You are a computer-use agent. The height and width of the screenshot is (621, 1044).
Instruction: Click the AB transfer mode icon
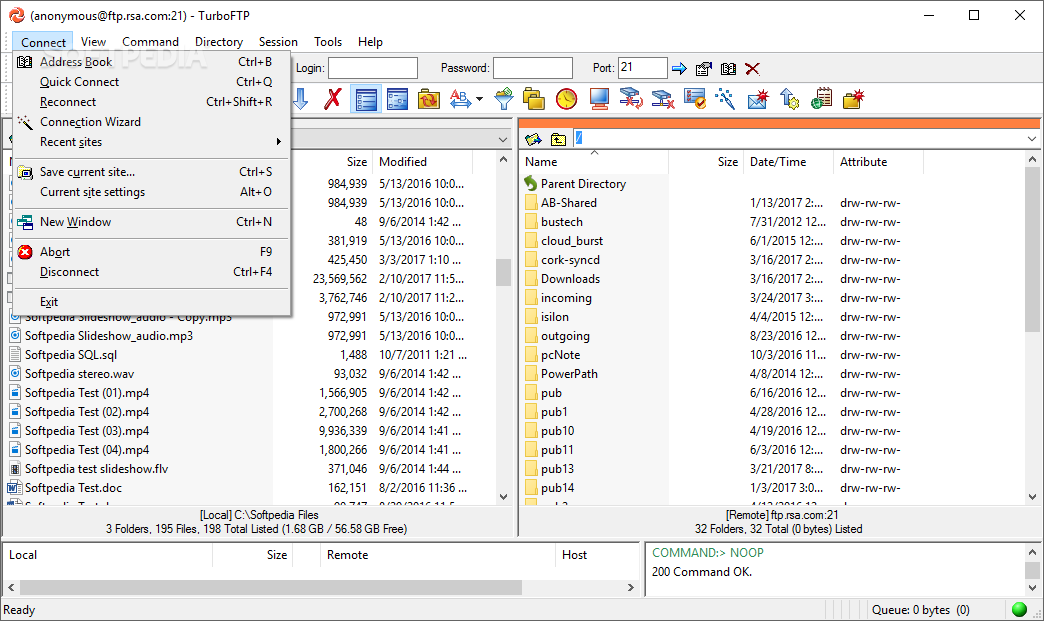pos(461,99)
